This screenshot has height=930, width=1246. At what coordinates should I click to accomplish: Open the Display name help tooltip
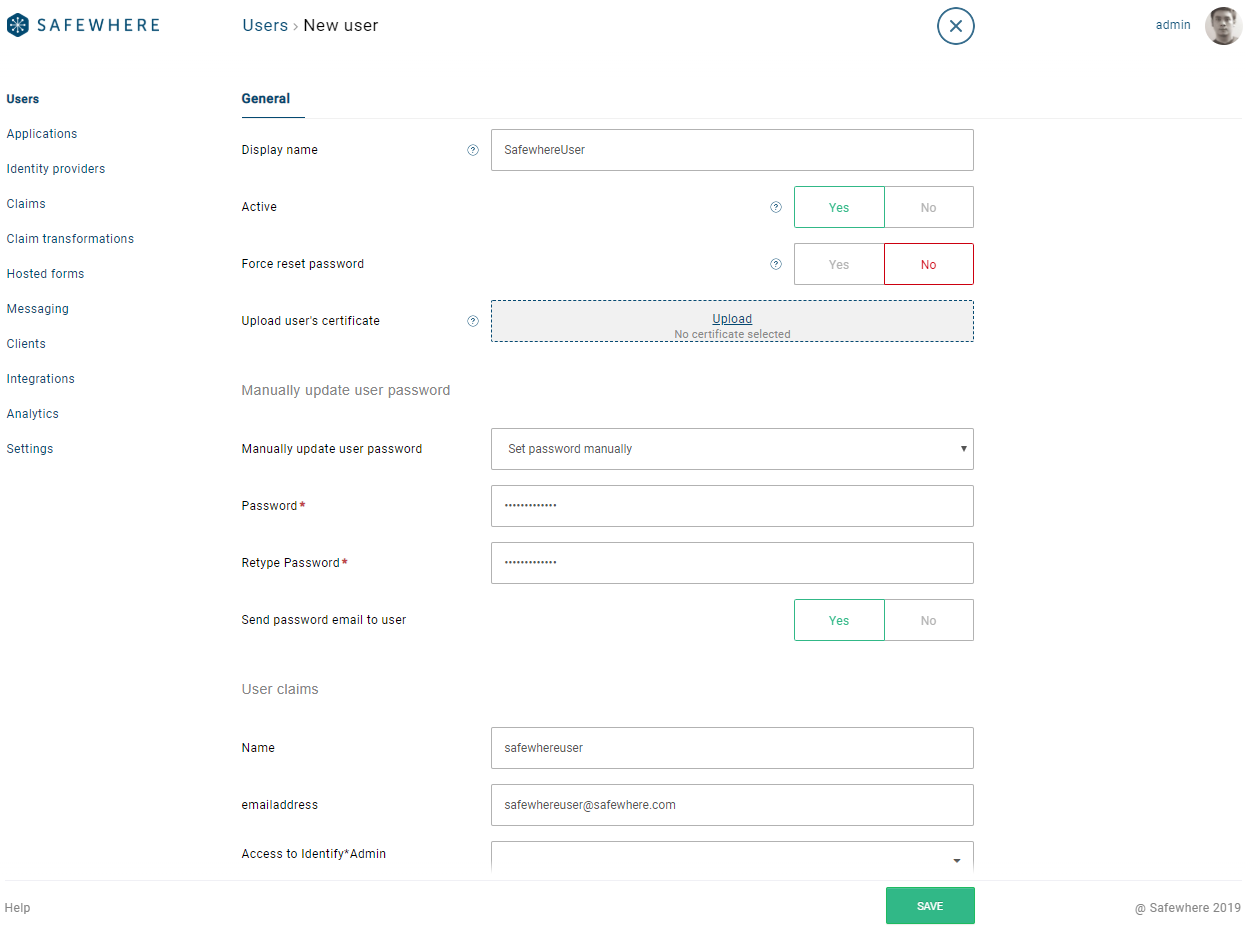(x=472, y=150)
